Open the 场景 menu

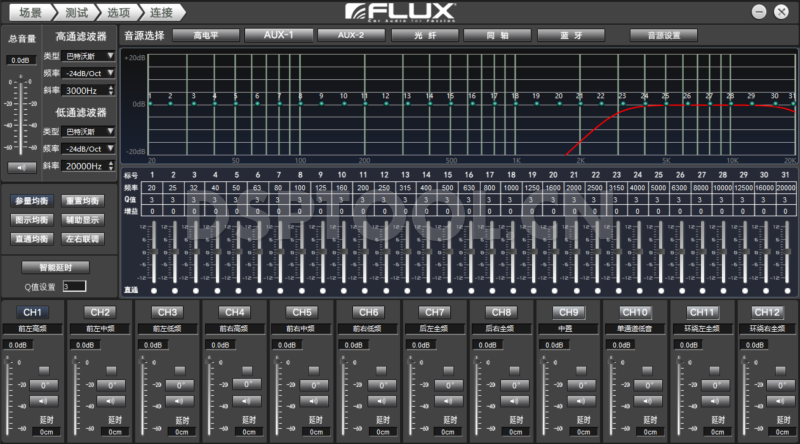click(30, 12)
